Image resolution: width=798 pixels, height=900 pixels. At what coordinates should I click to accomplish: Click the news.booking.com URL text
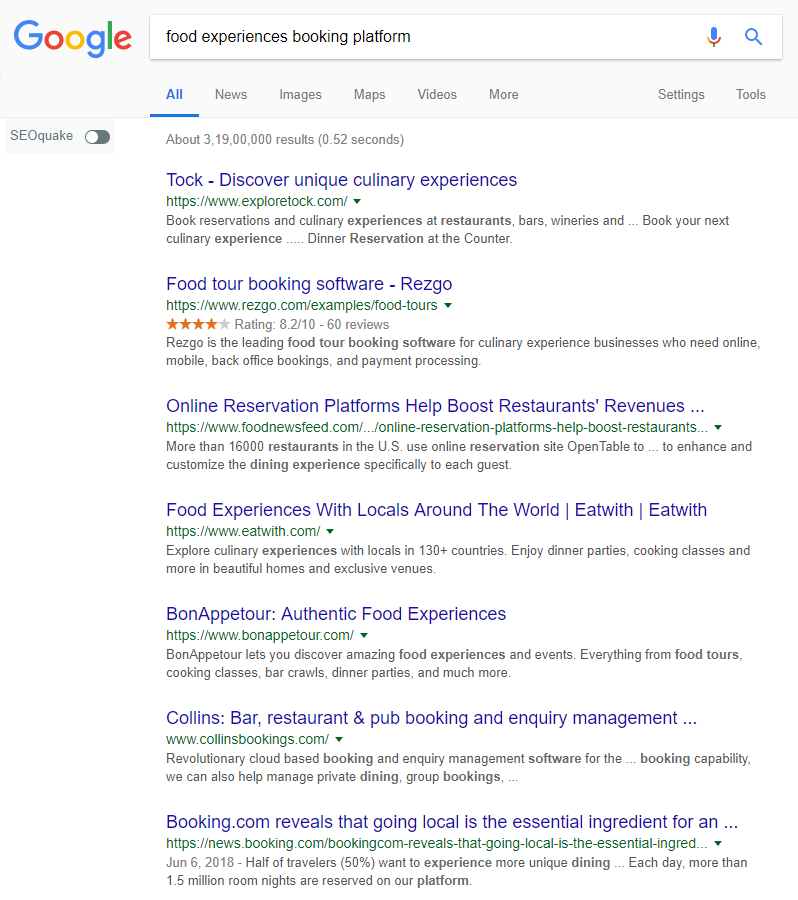[x=436, y=844]
